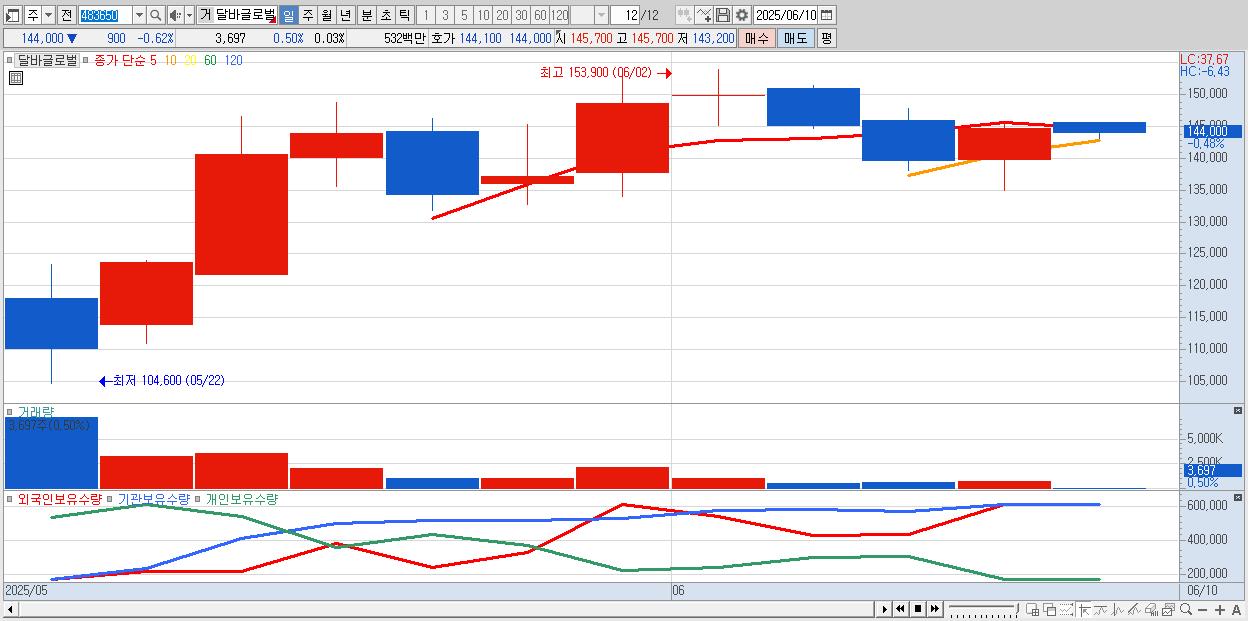
Task: Click the 달바글로벌 chart legend label
Action: coord(47,60)
